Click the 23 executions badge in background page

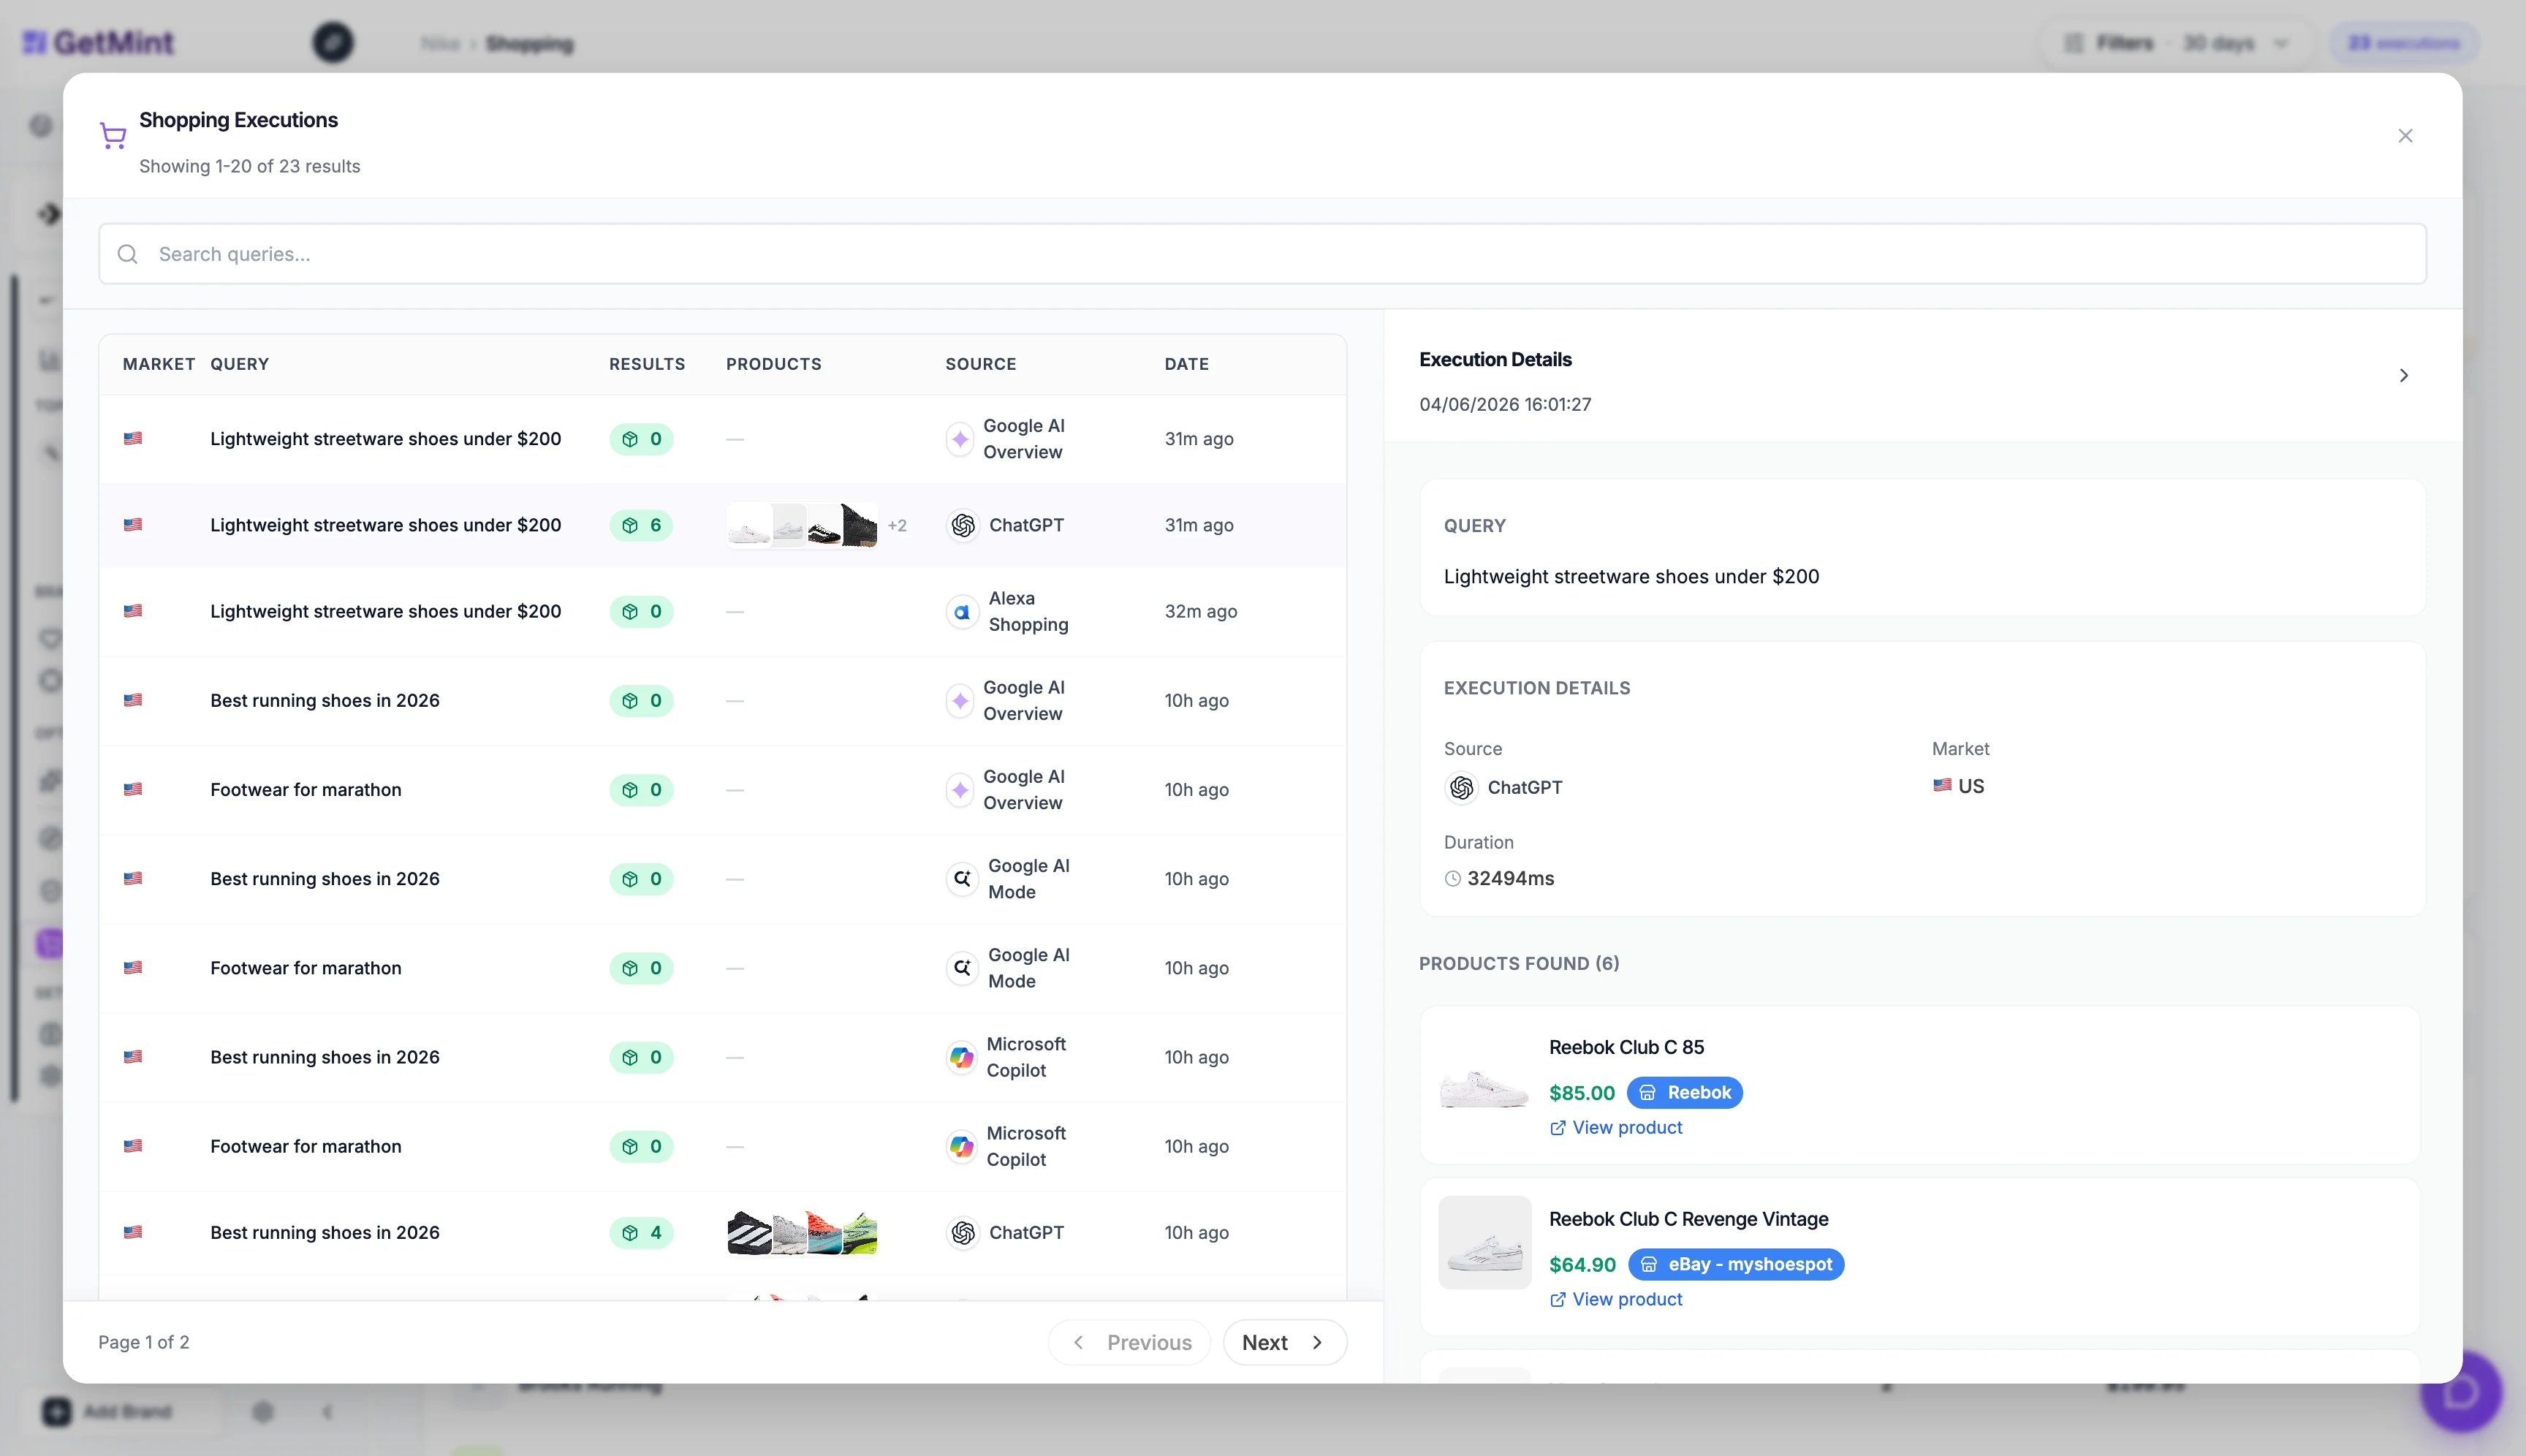pyautogui.click(x=2404, y=43)
